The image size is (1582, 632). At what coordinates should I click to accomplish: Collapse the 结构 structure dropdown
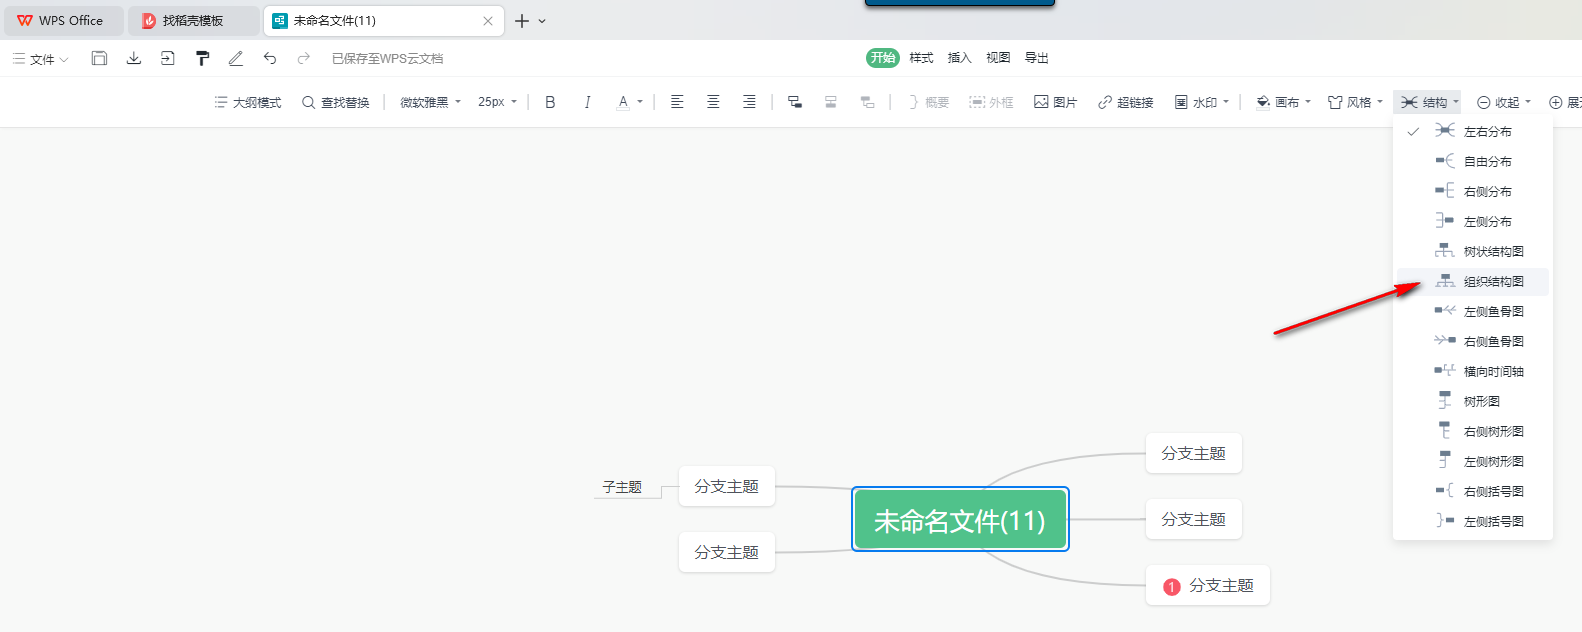[1429, 102]
